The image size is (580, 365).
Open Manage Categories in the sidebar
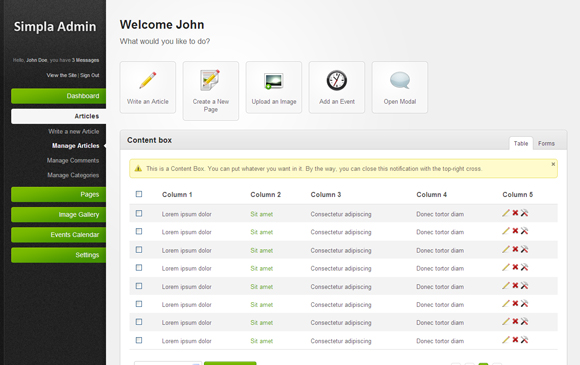(73, 175)
